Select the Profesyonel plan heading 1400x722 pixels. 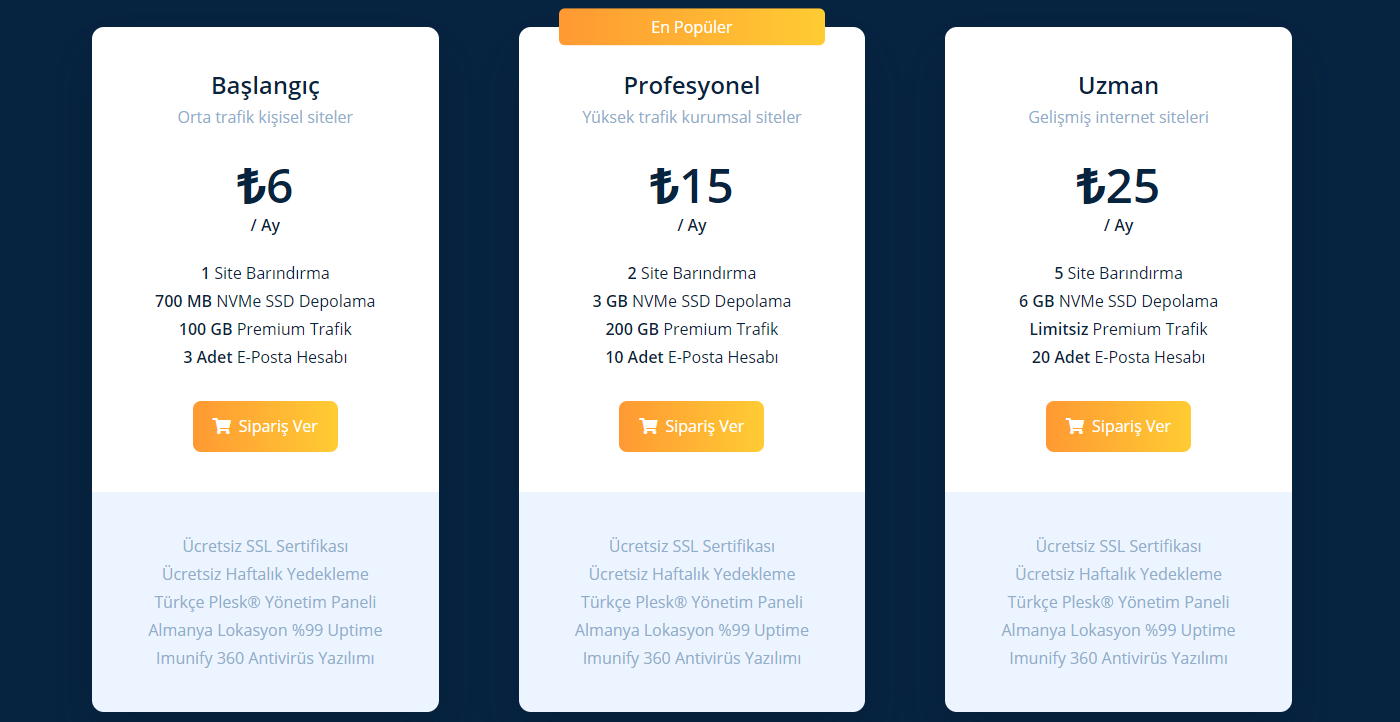point(692,86)
